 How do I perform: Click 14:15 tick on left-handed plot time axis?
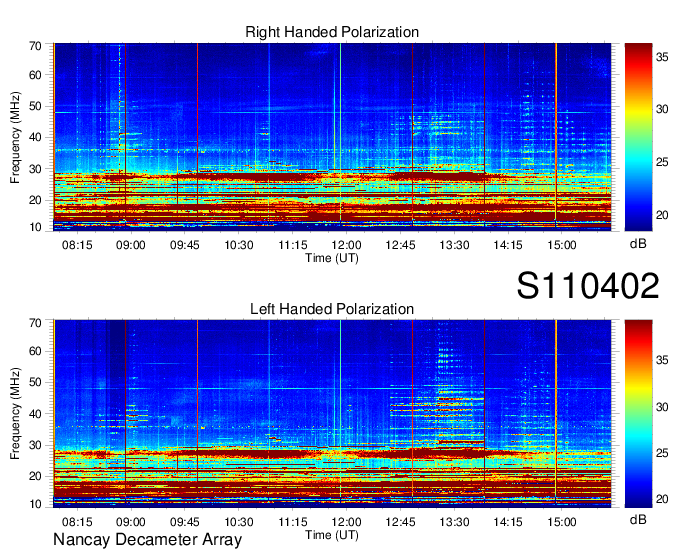508,522
